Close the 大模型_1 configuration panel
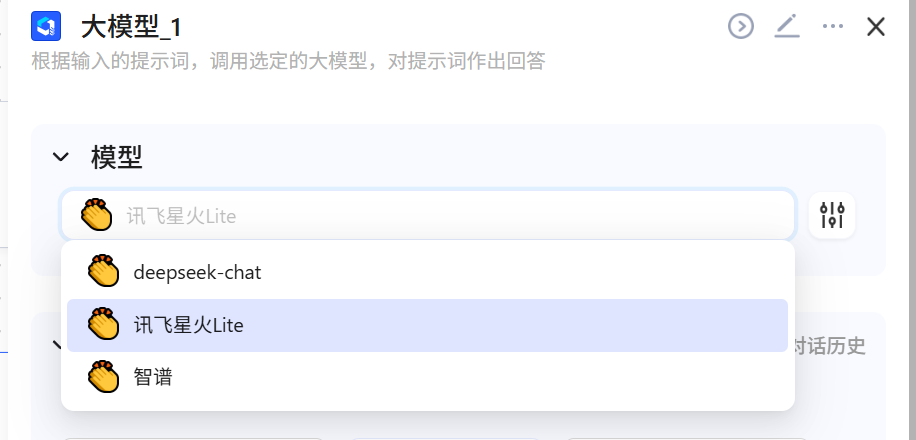The height and width of the screenshot is (440, 916). coord(876,26)
